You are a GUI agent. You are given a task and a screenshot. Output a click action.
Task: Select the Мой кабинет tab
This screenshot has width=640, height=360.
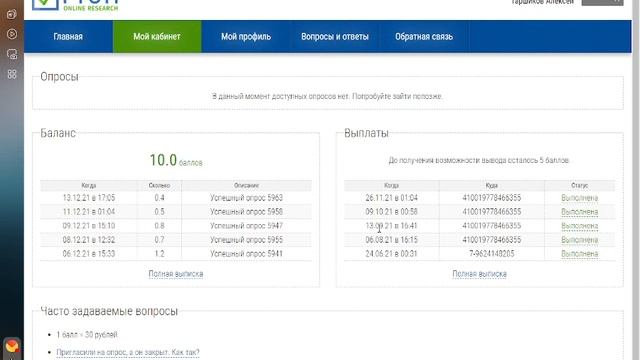(157, 37)
